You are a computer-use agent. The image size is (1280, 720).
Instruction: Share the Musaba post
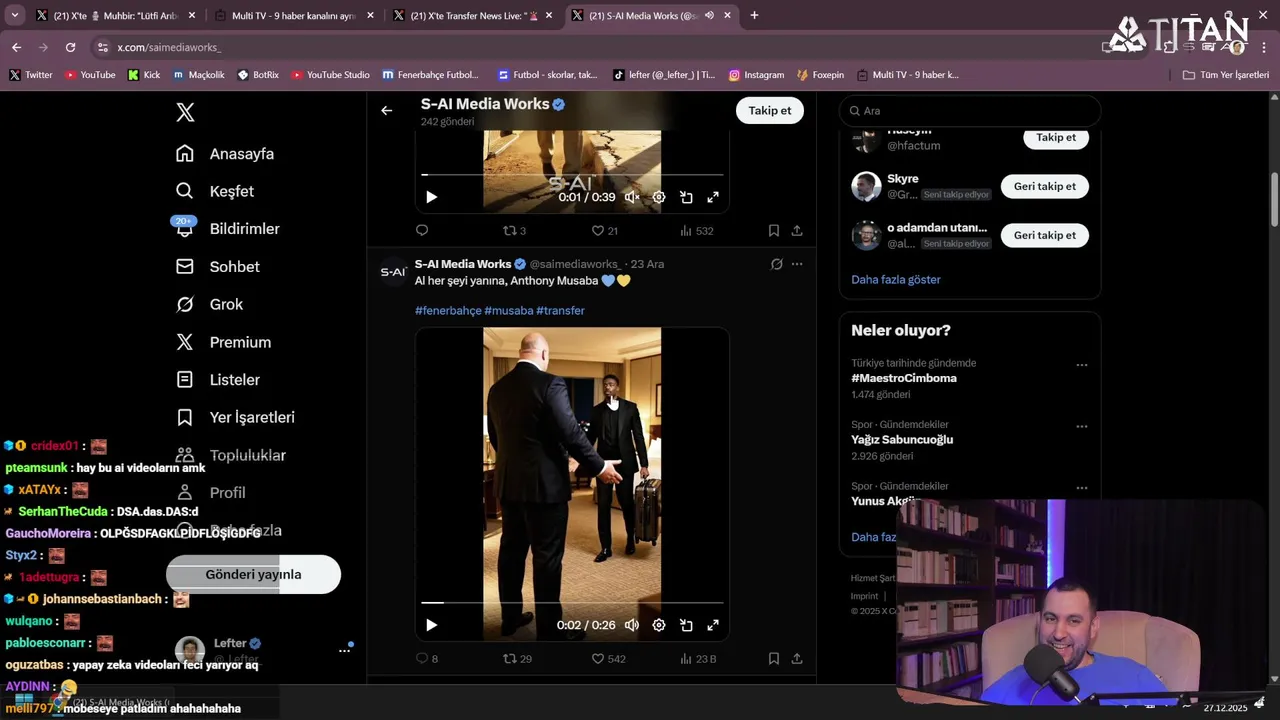[x=797, y=659]
